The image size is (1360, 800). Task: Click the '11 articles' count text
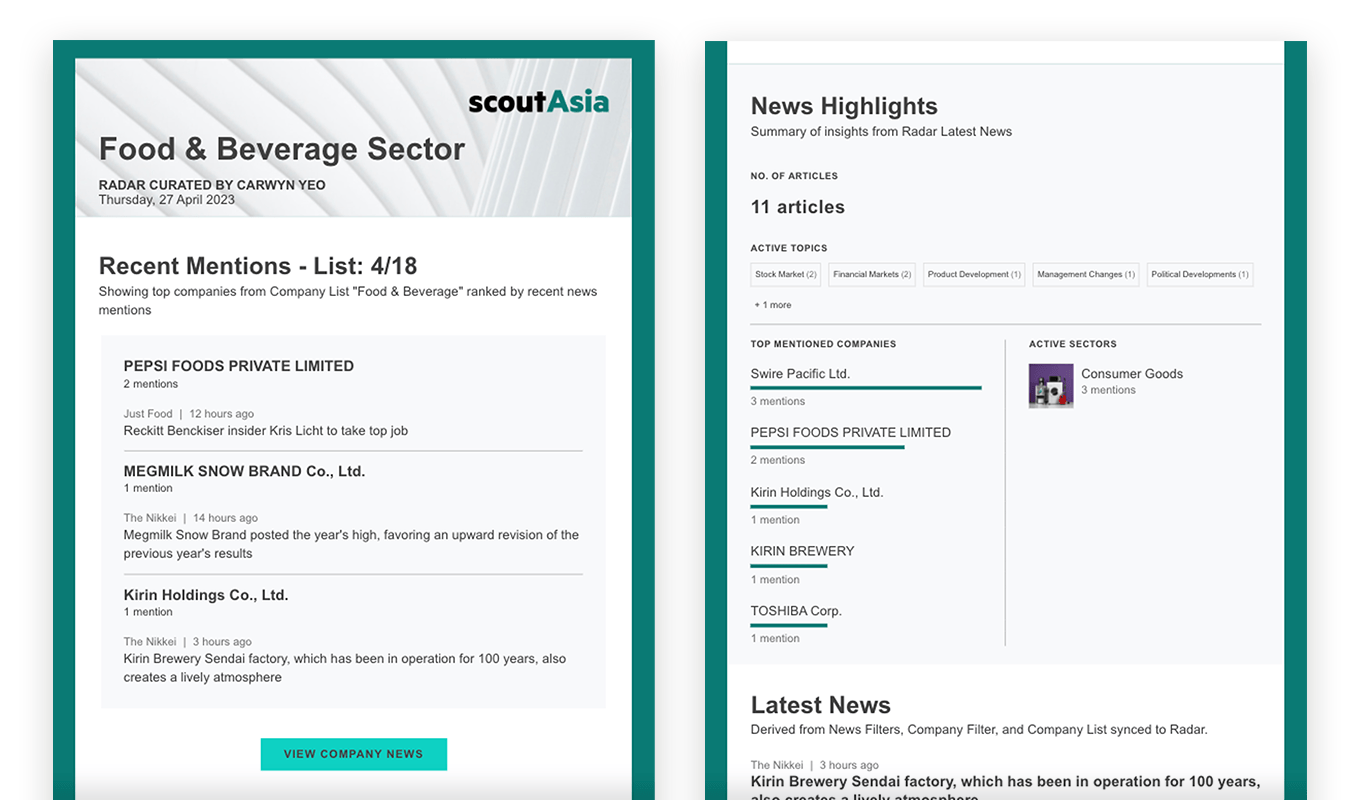coord(798,207)
